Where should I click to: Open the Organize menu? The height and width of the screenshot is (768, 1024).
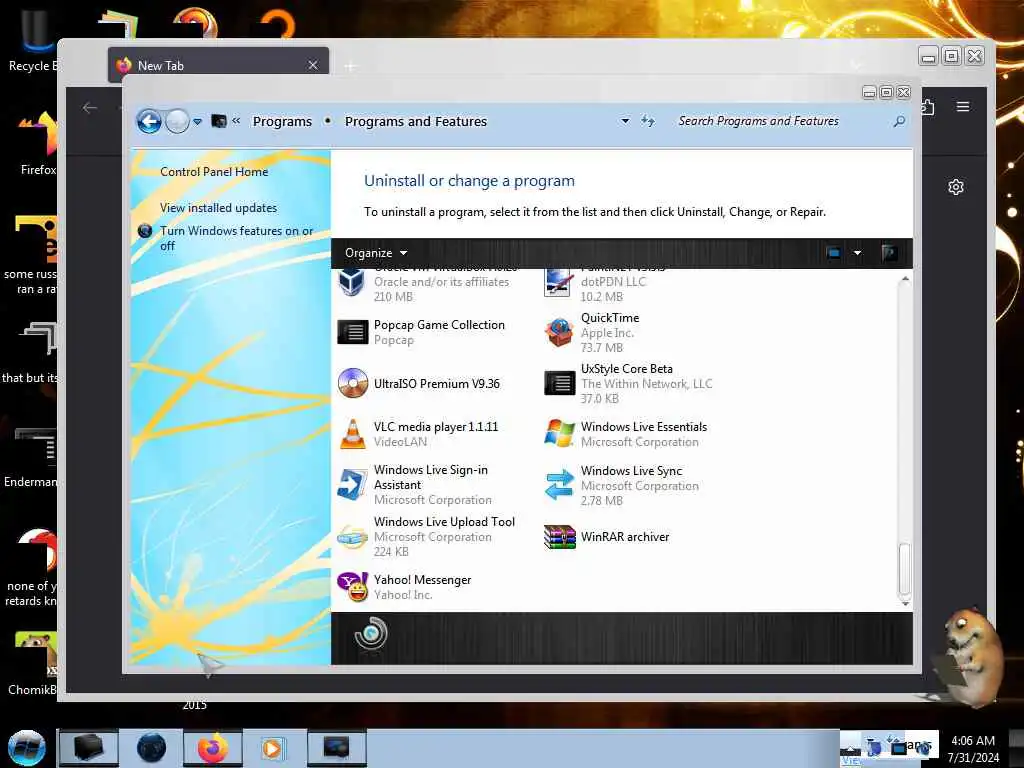376,253
